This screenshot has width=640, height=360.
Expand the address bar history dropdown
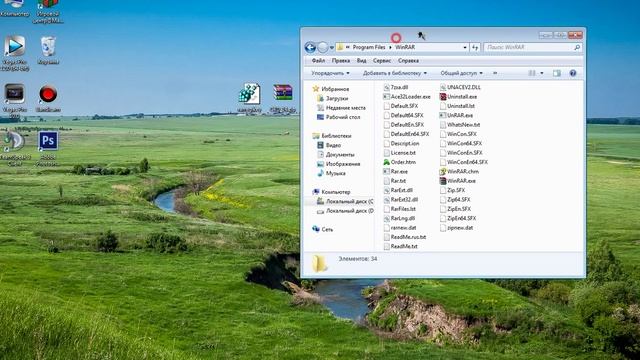coord(465,47)
